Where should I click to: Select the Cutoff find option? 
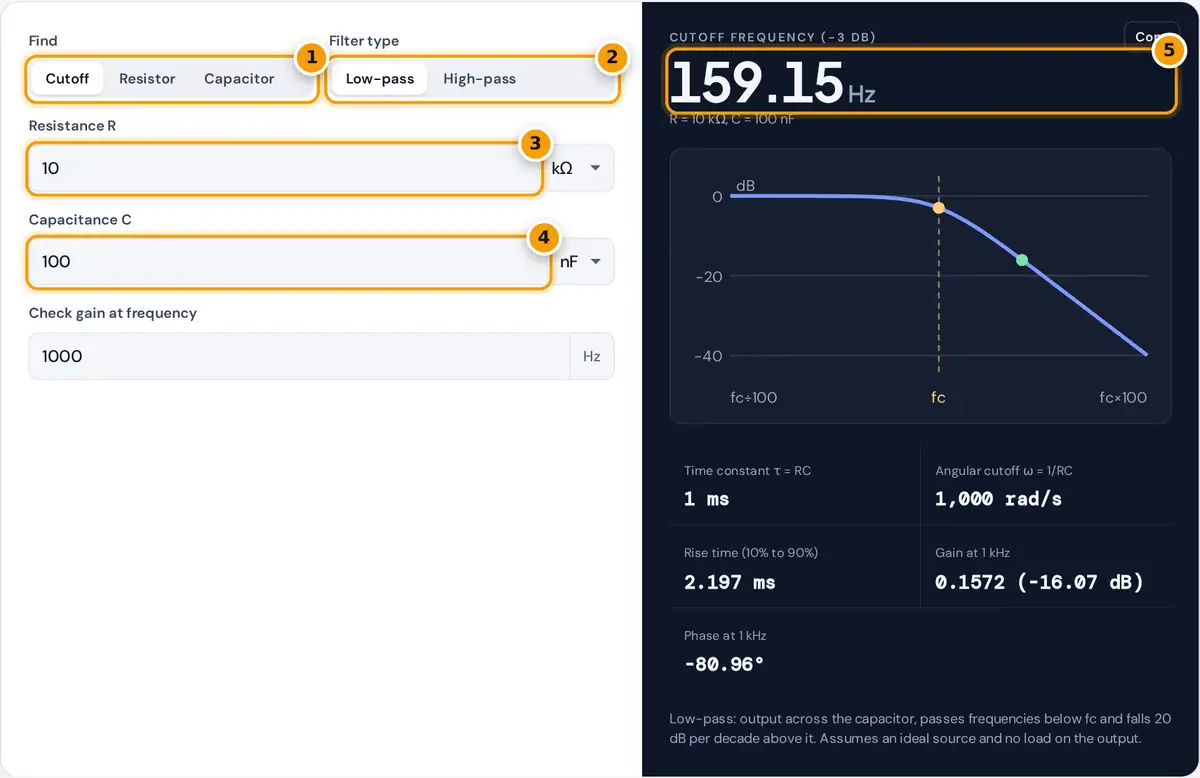(67, 78)
